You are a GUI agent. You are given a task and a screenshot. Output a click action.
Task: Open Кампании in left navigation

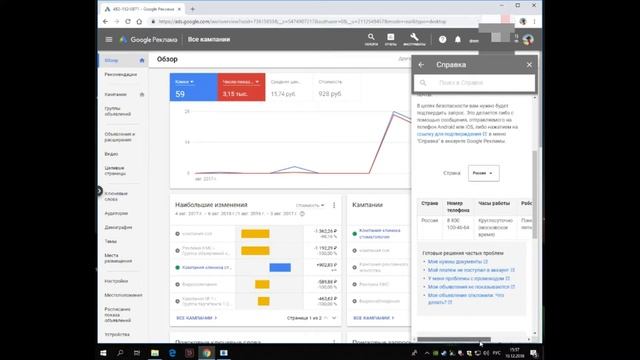click(x=116, y=94)
